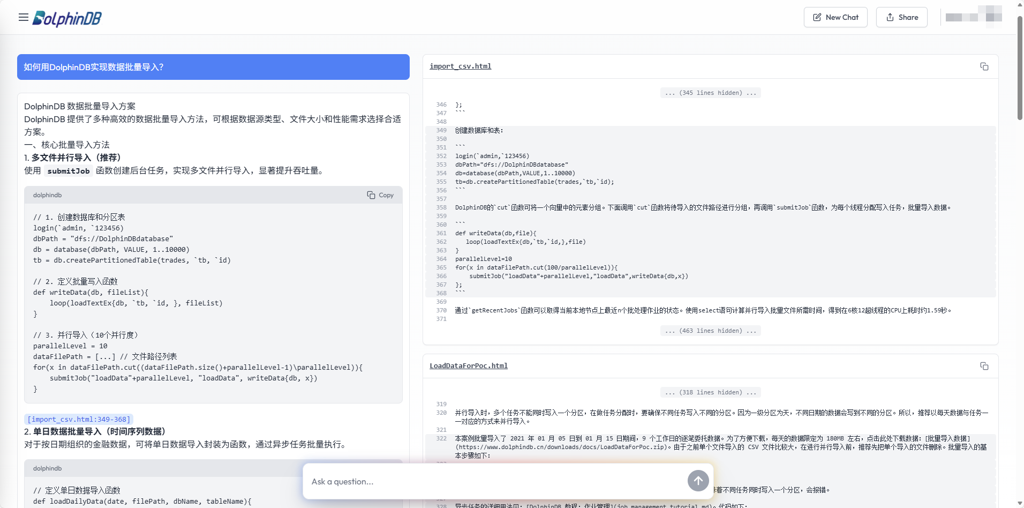Copy the first dolphindb code block

pyautogui.click(x=380, y=195)
